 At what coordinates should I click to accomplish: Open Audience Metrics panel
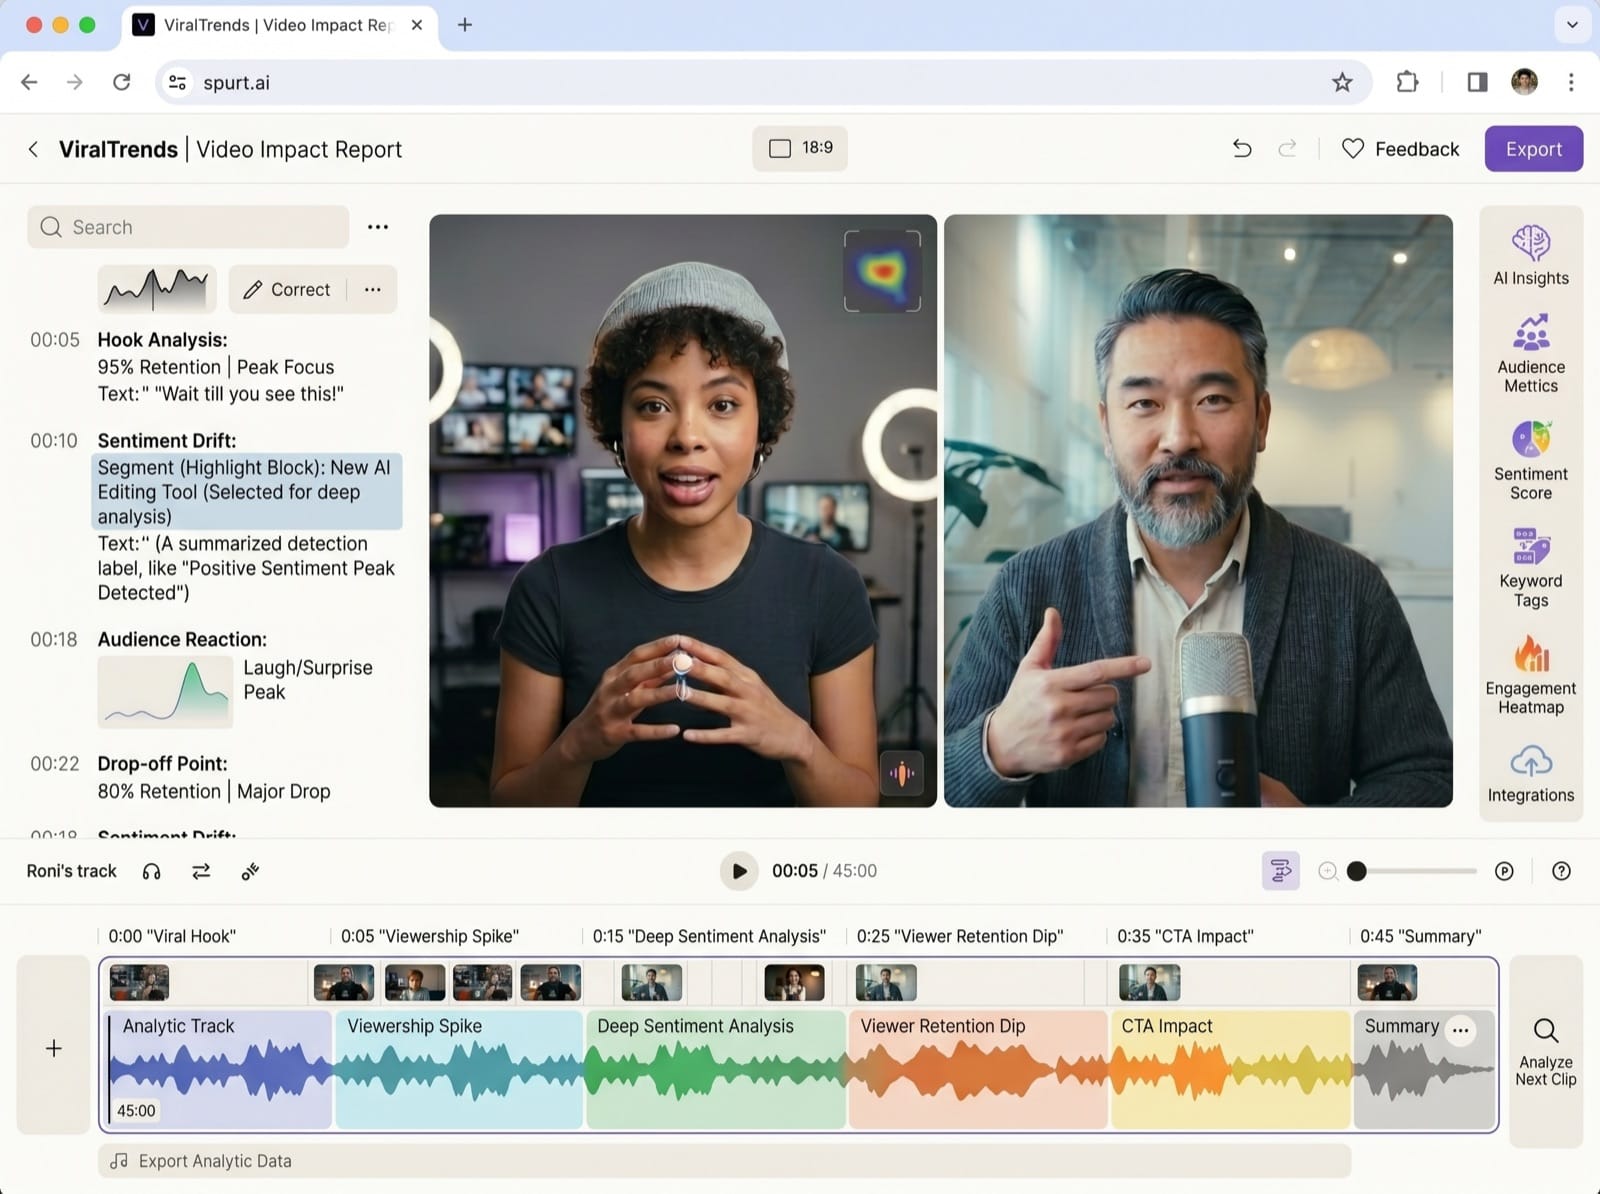[x=1530, y=353]
